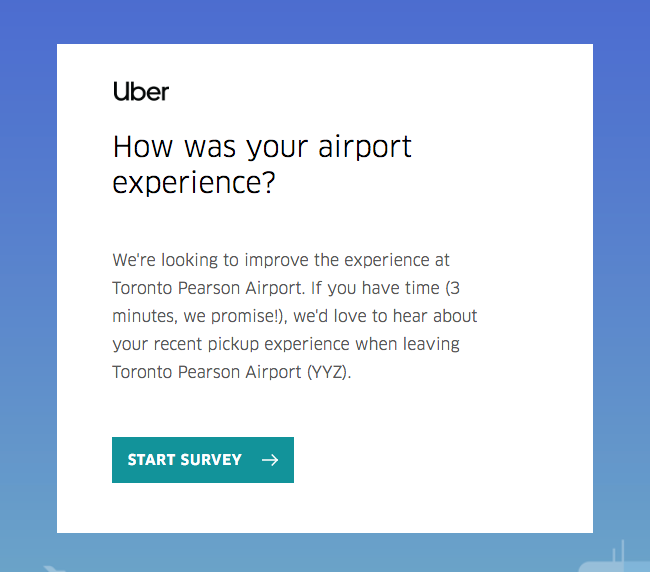This screenshot has height=572, width=650.
Task: Click the START SURVEY text label
Action: click(x=184, y=460)
